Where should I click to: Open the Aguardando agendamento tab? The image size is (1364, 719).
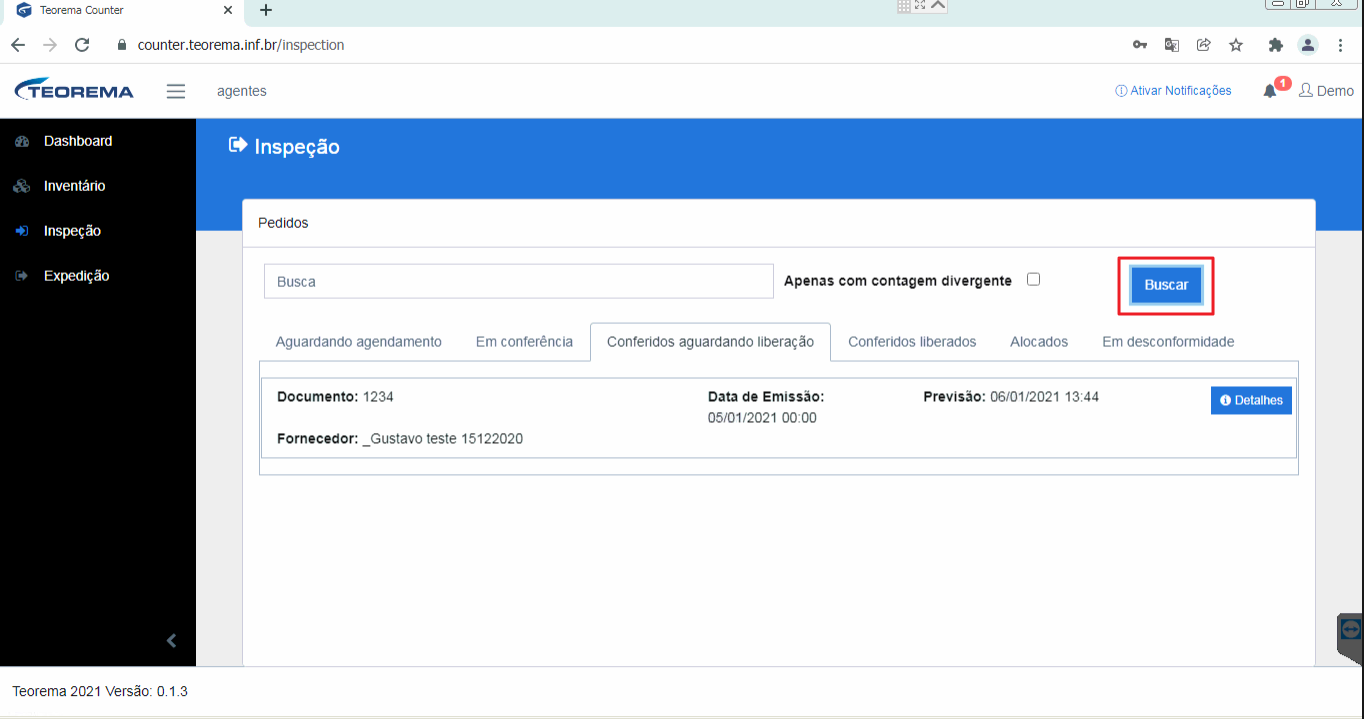(x=359, y=342)
